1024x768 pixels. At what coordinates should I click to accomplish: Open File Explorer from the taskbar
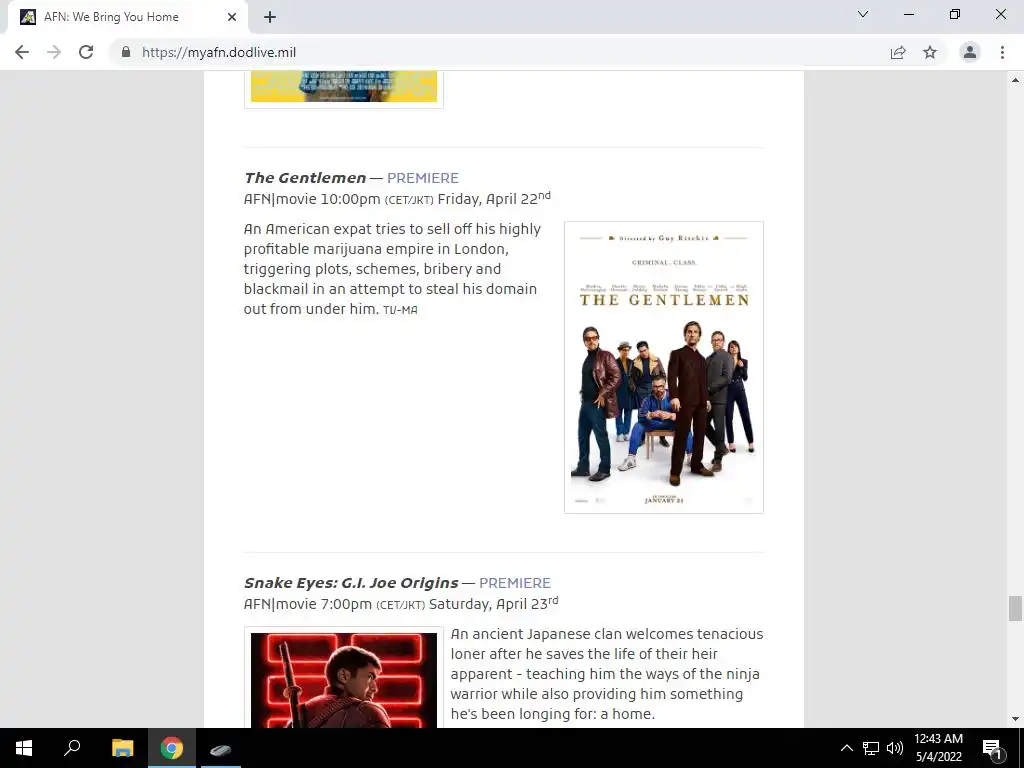point(122,748)
